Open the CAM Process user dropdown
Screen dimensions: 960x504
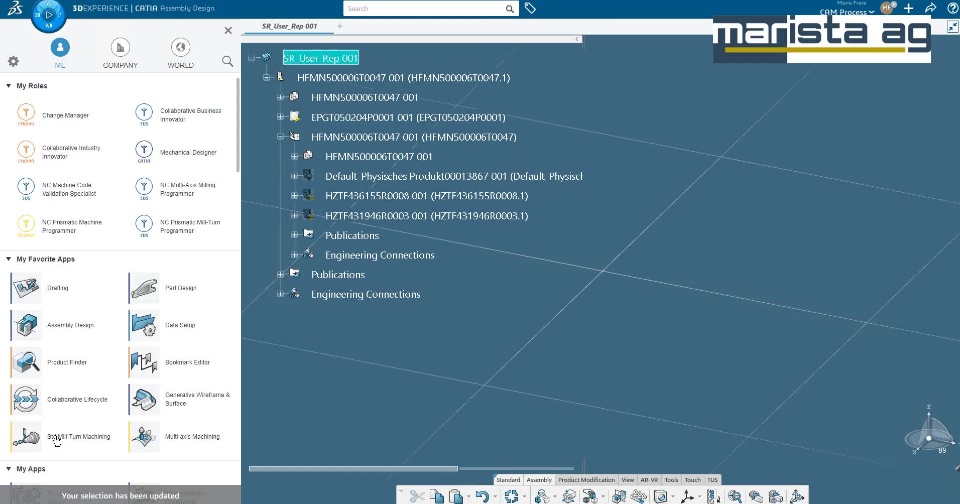[847, 12]
